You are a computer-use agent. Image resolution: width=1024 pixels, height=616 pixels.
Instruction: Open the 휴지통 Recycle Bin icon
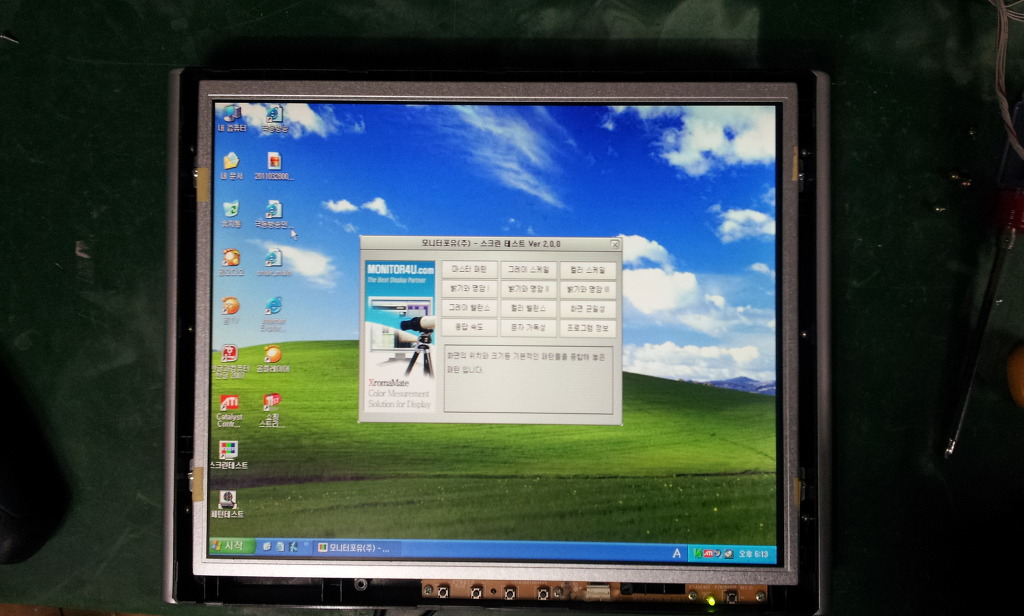point(231,214)
